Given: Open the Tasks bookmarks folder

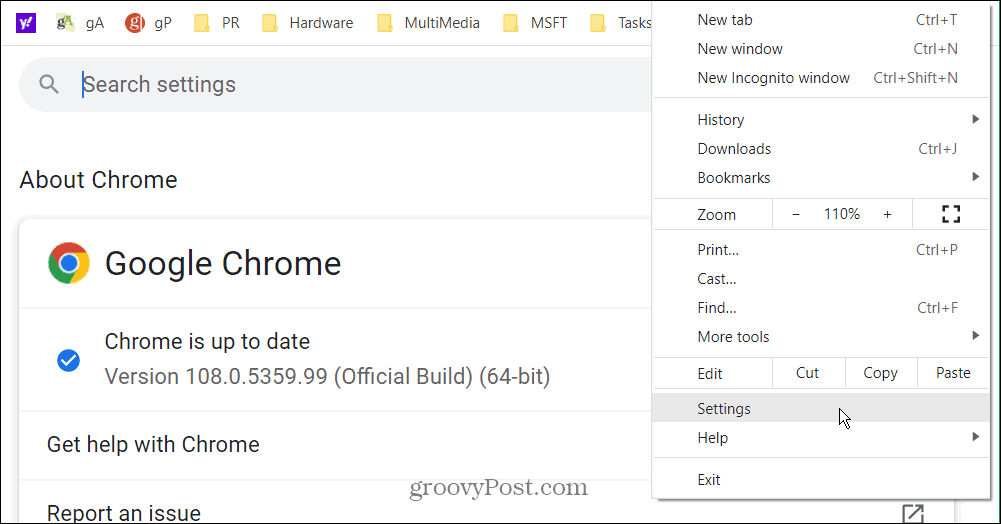Looking at the screenshot, I should click(x=621, y=23).
